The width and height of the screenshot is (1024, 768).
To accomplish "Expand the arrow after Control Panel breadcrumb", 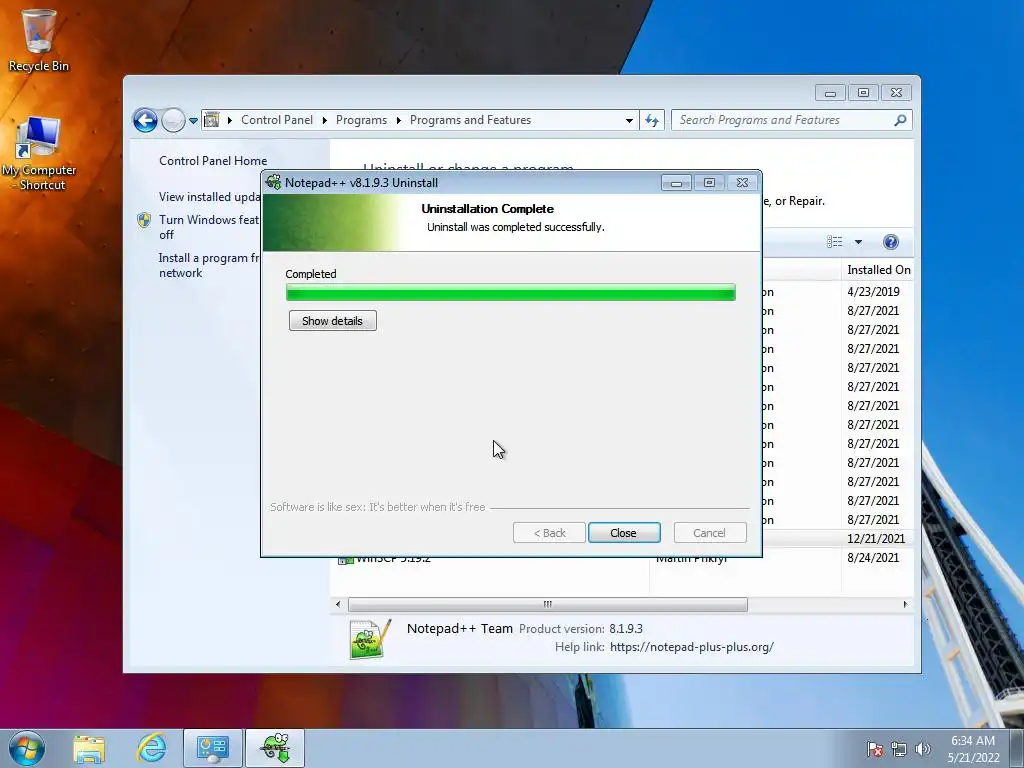I will 325,120.
